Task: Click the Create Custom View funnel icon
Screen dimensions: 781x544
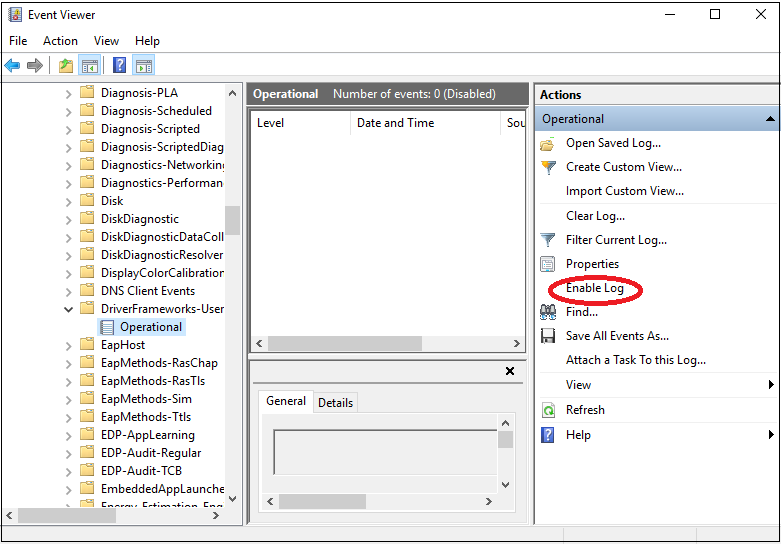Action: pos(547,167)
